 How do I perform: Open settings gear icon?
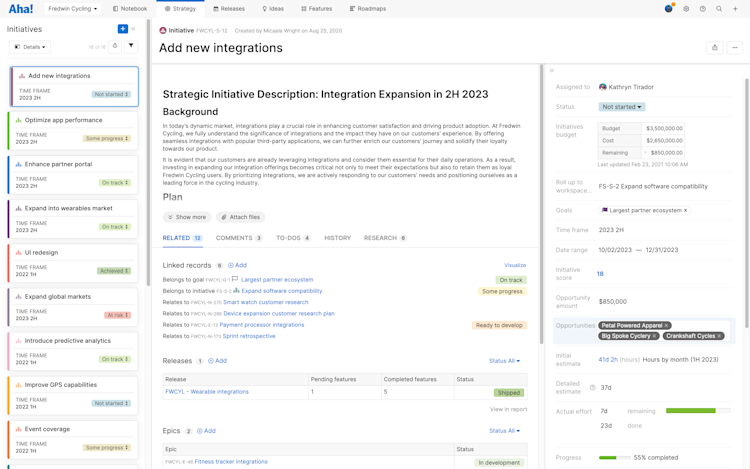click(x=686, y=9)
